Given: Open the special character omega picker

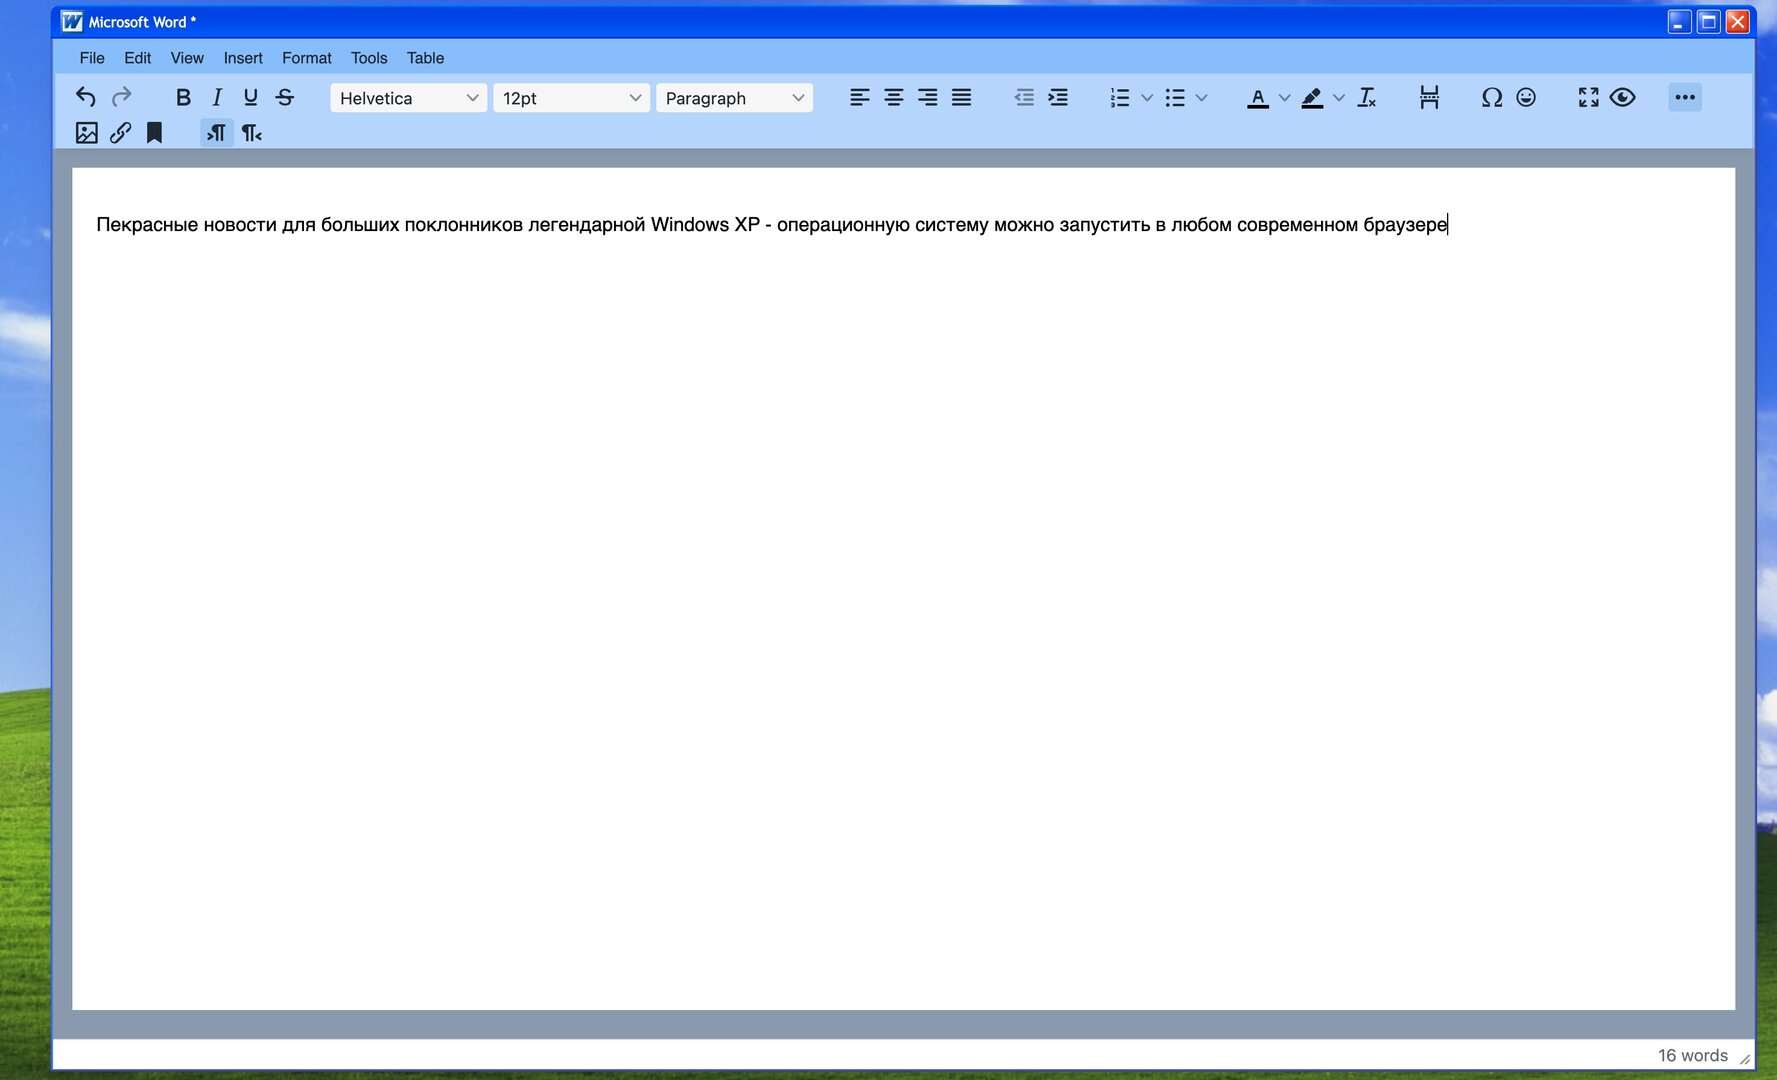Looking at the screenshot, I should [x=1492, y=97].
